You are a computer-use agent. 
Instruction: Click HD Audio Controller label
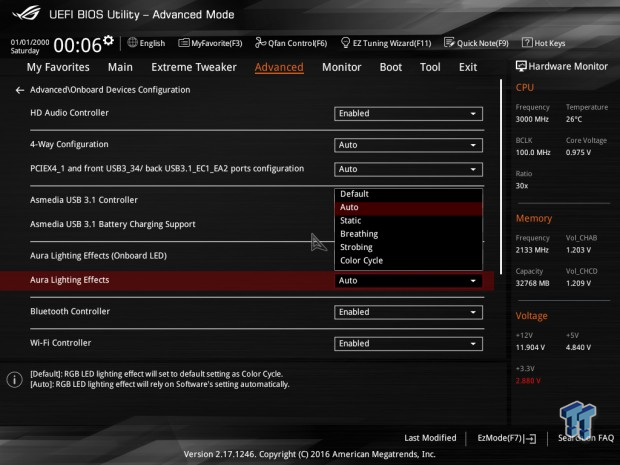click(69, 113)
